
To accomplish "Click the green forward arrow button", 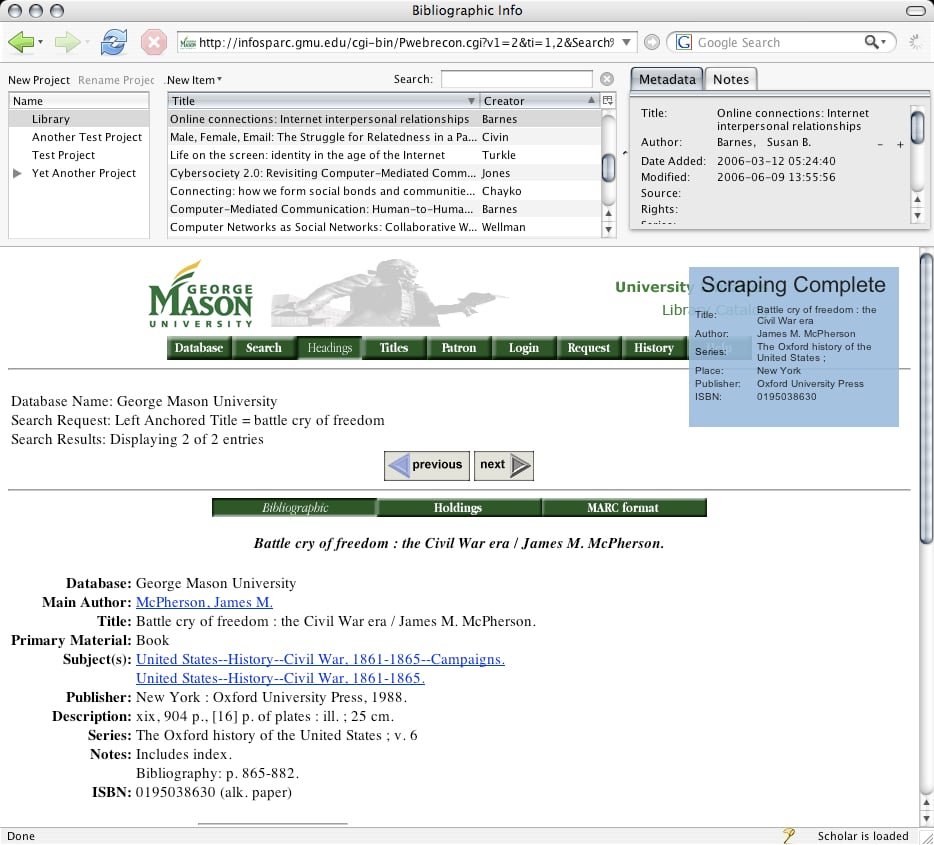I will tap(67, 42).
